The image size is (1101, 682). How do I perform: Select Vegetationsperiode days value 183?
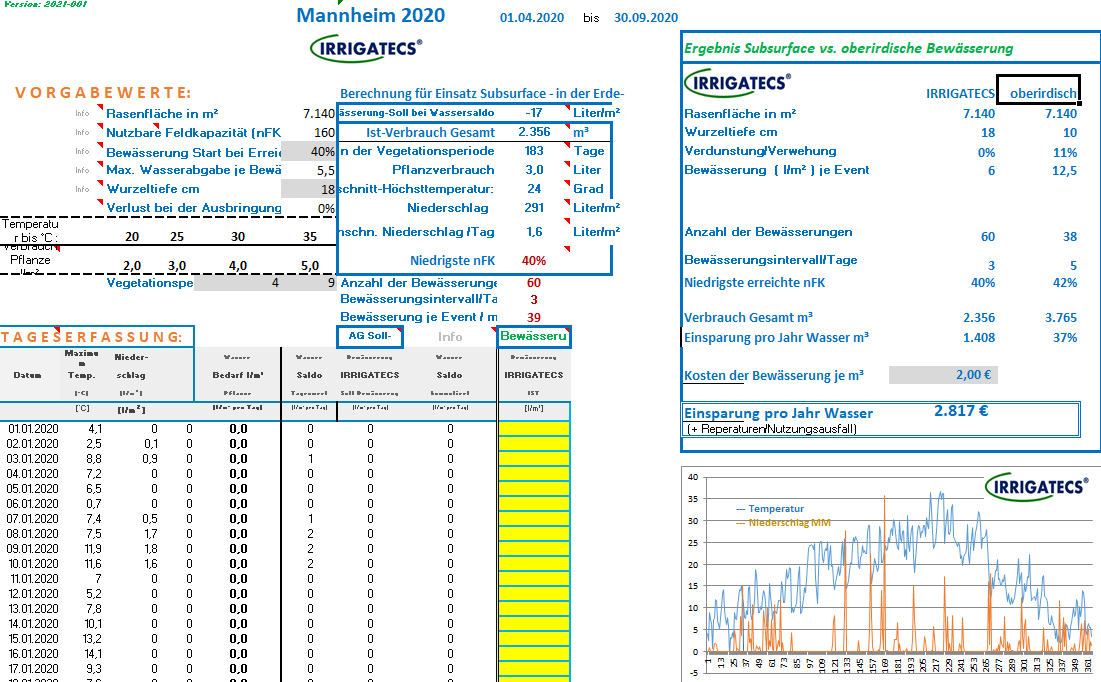pos(534,151)
